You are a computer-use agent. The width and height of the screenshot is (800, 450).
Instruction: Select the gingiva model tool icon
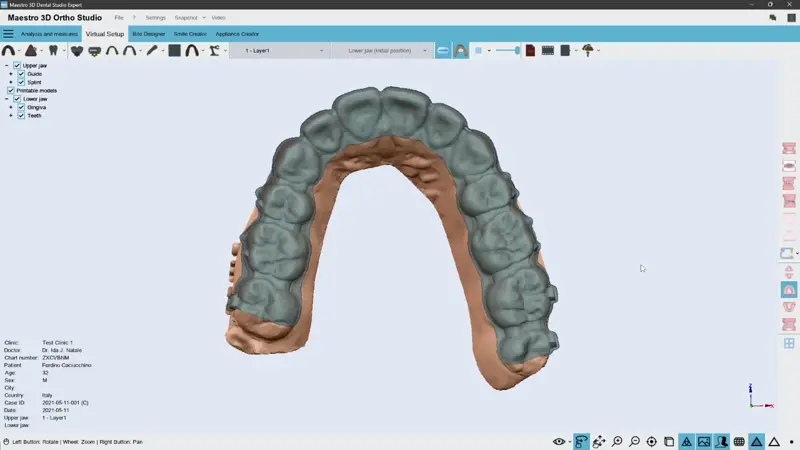(x=31, y=51)
